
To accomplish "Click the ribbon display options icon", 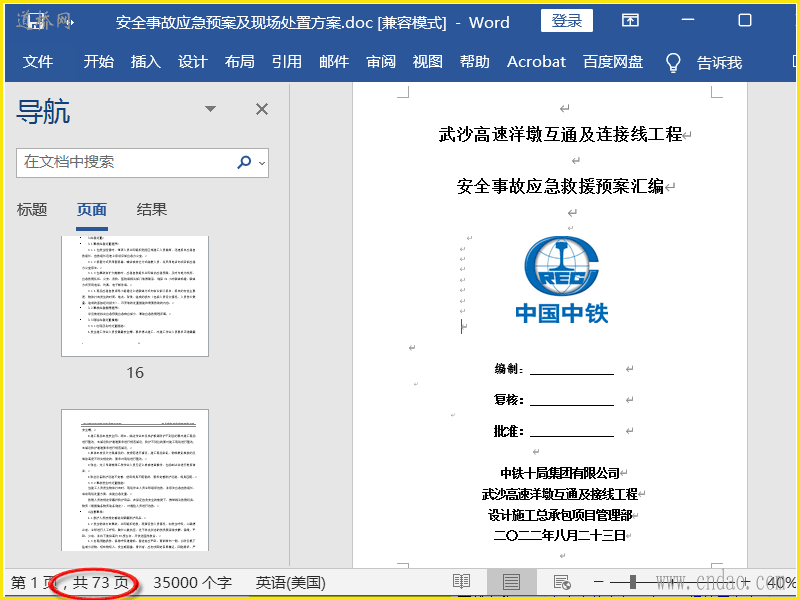I will (x=631, y=20).
